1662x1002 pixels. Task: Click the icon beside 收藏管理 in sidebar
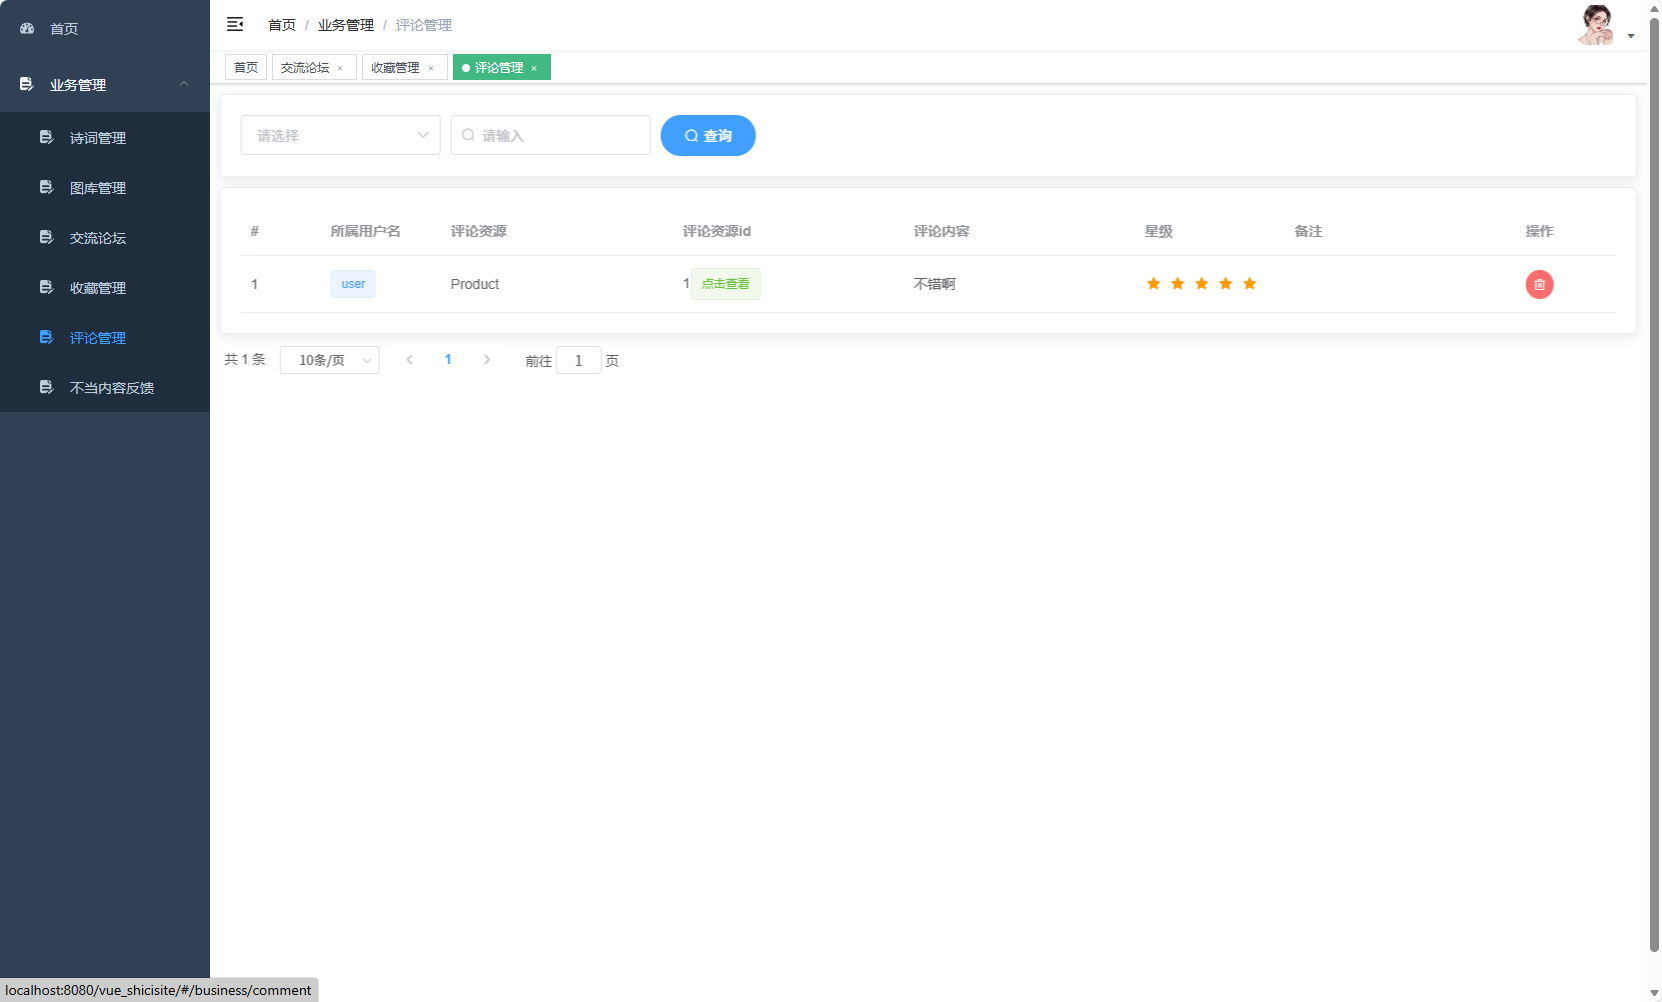[46, 287]
